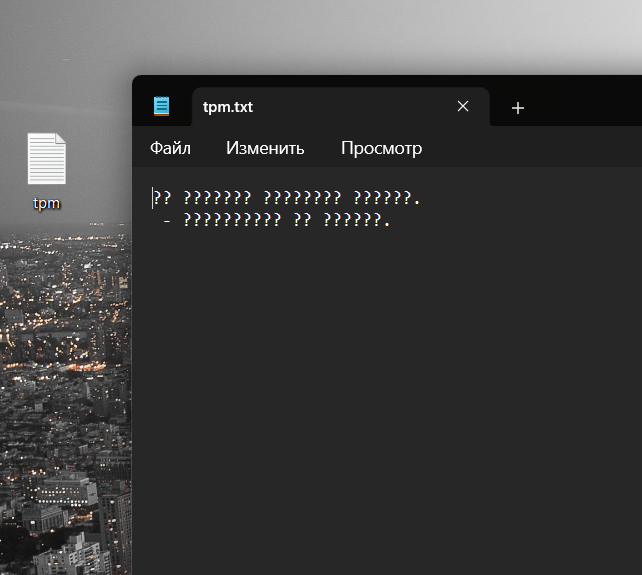This screenshot has height=575, width=642.
Task: Open the Просмотр menu
Action: click(x=381, y=148)
